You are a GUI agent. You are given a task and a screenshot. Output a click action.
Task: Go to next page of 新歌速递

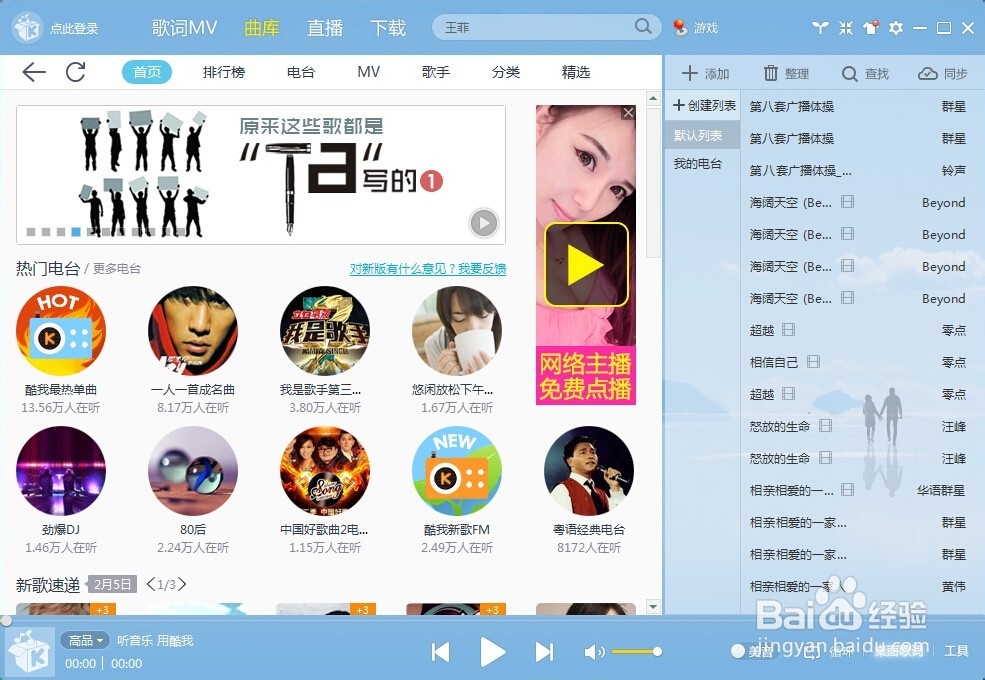click(182, 584)
